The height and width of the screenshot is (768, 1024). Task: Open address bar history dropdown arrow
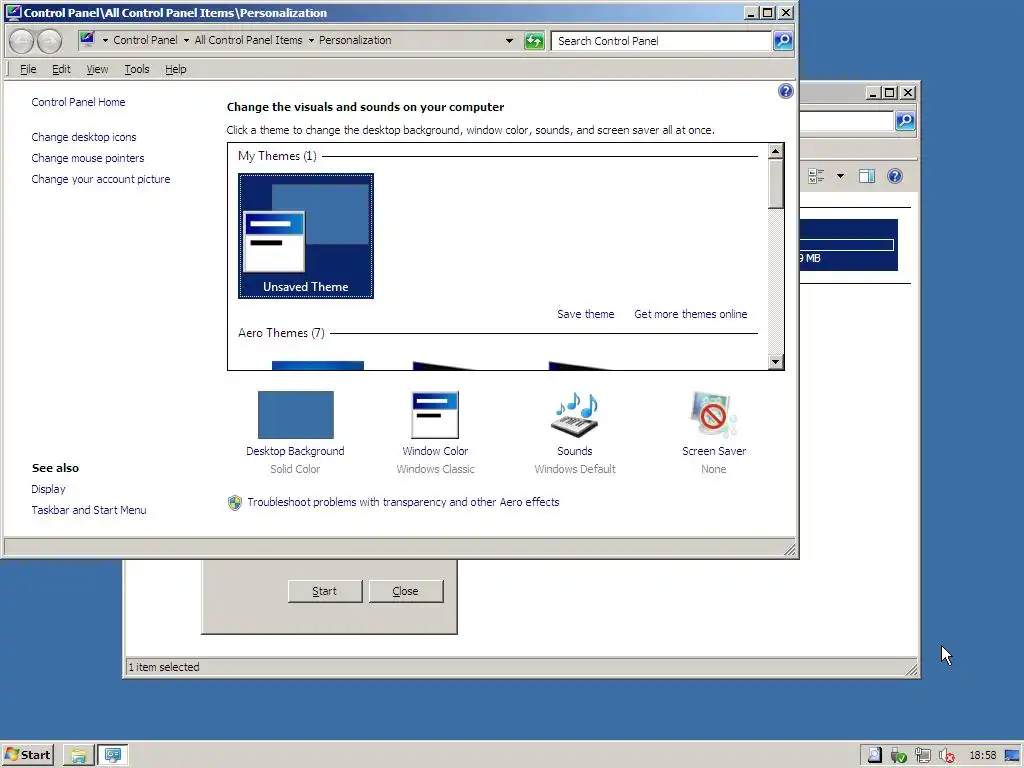(509, 40)
